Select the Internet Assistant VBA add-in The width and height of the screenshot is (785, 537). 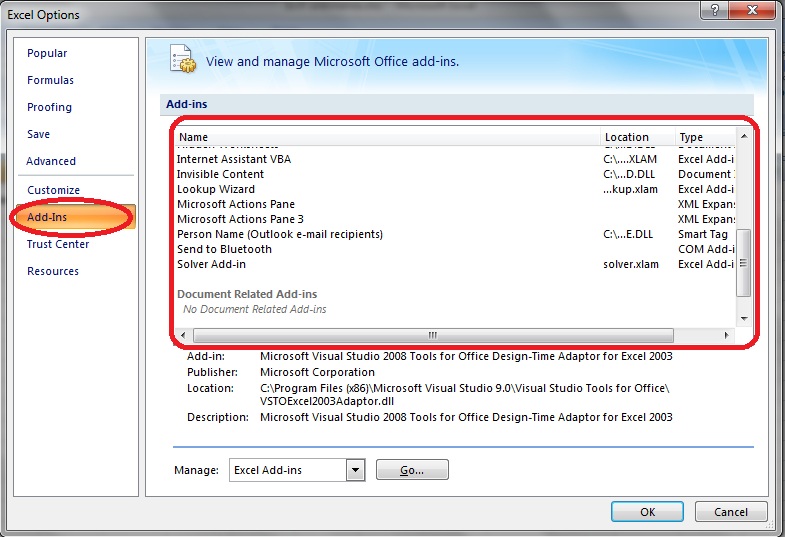[455, 159]
